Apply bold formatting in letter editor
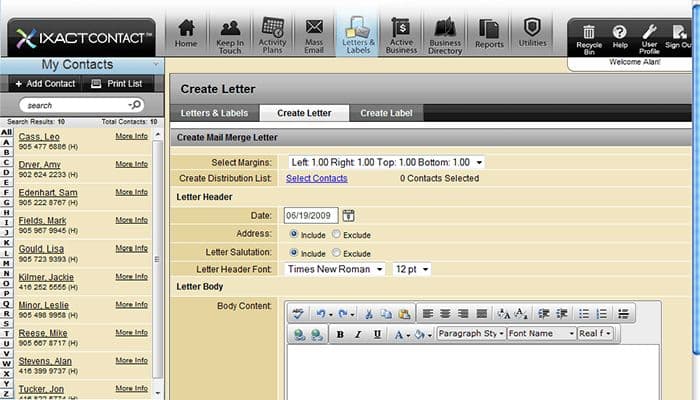Screen dimensions: 700x400 [x=341, y=334]
